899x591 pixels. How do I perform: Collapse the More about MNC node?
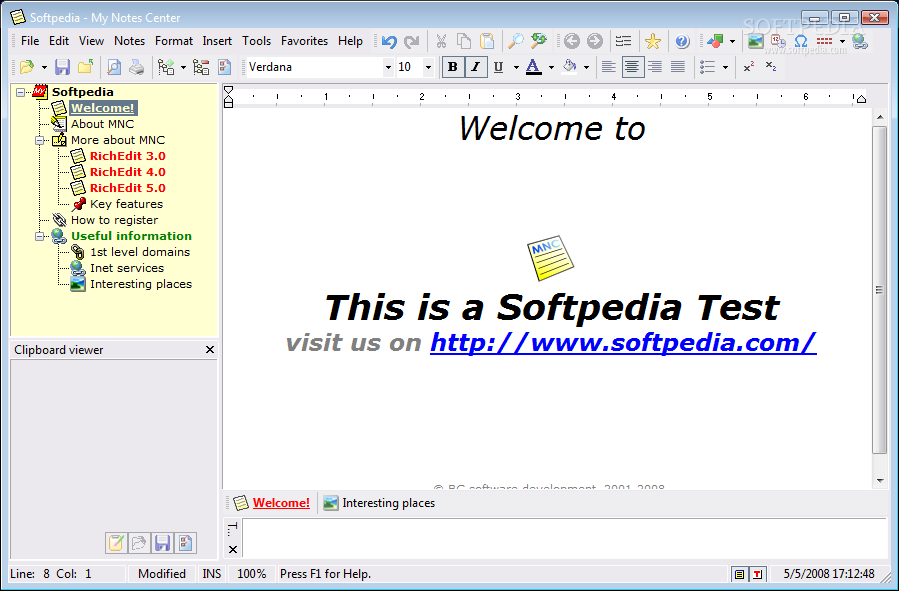click(40, 140)
